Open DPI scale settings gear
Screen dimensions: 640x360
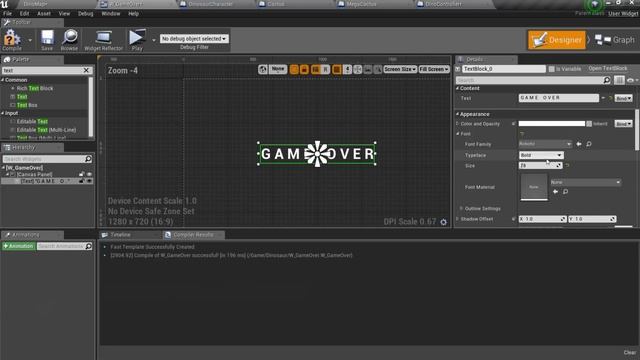point(443,222)
